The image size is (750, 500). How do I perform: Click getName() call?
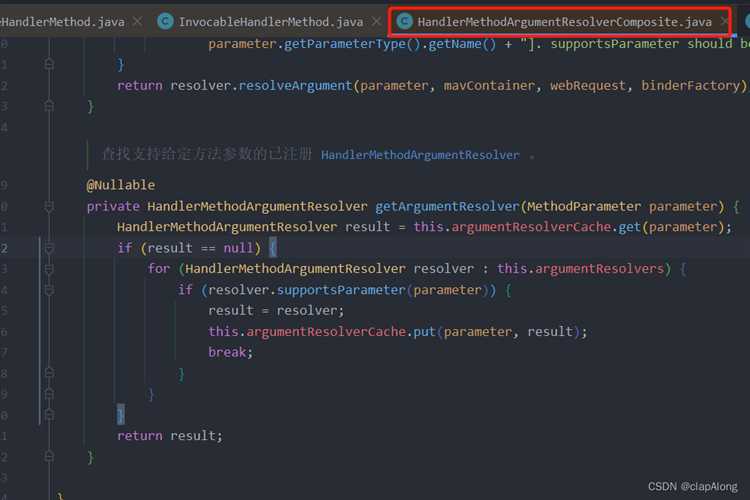(462, 44)
